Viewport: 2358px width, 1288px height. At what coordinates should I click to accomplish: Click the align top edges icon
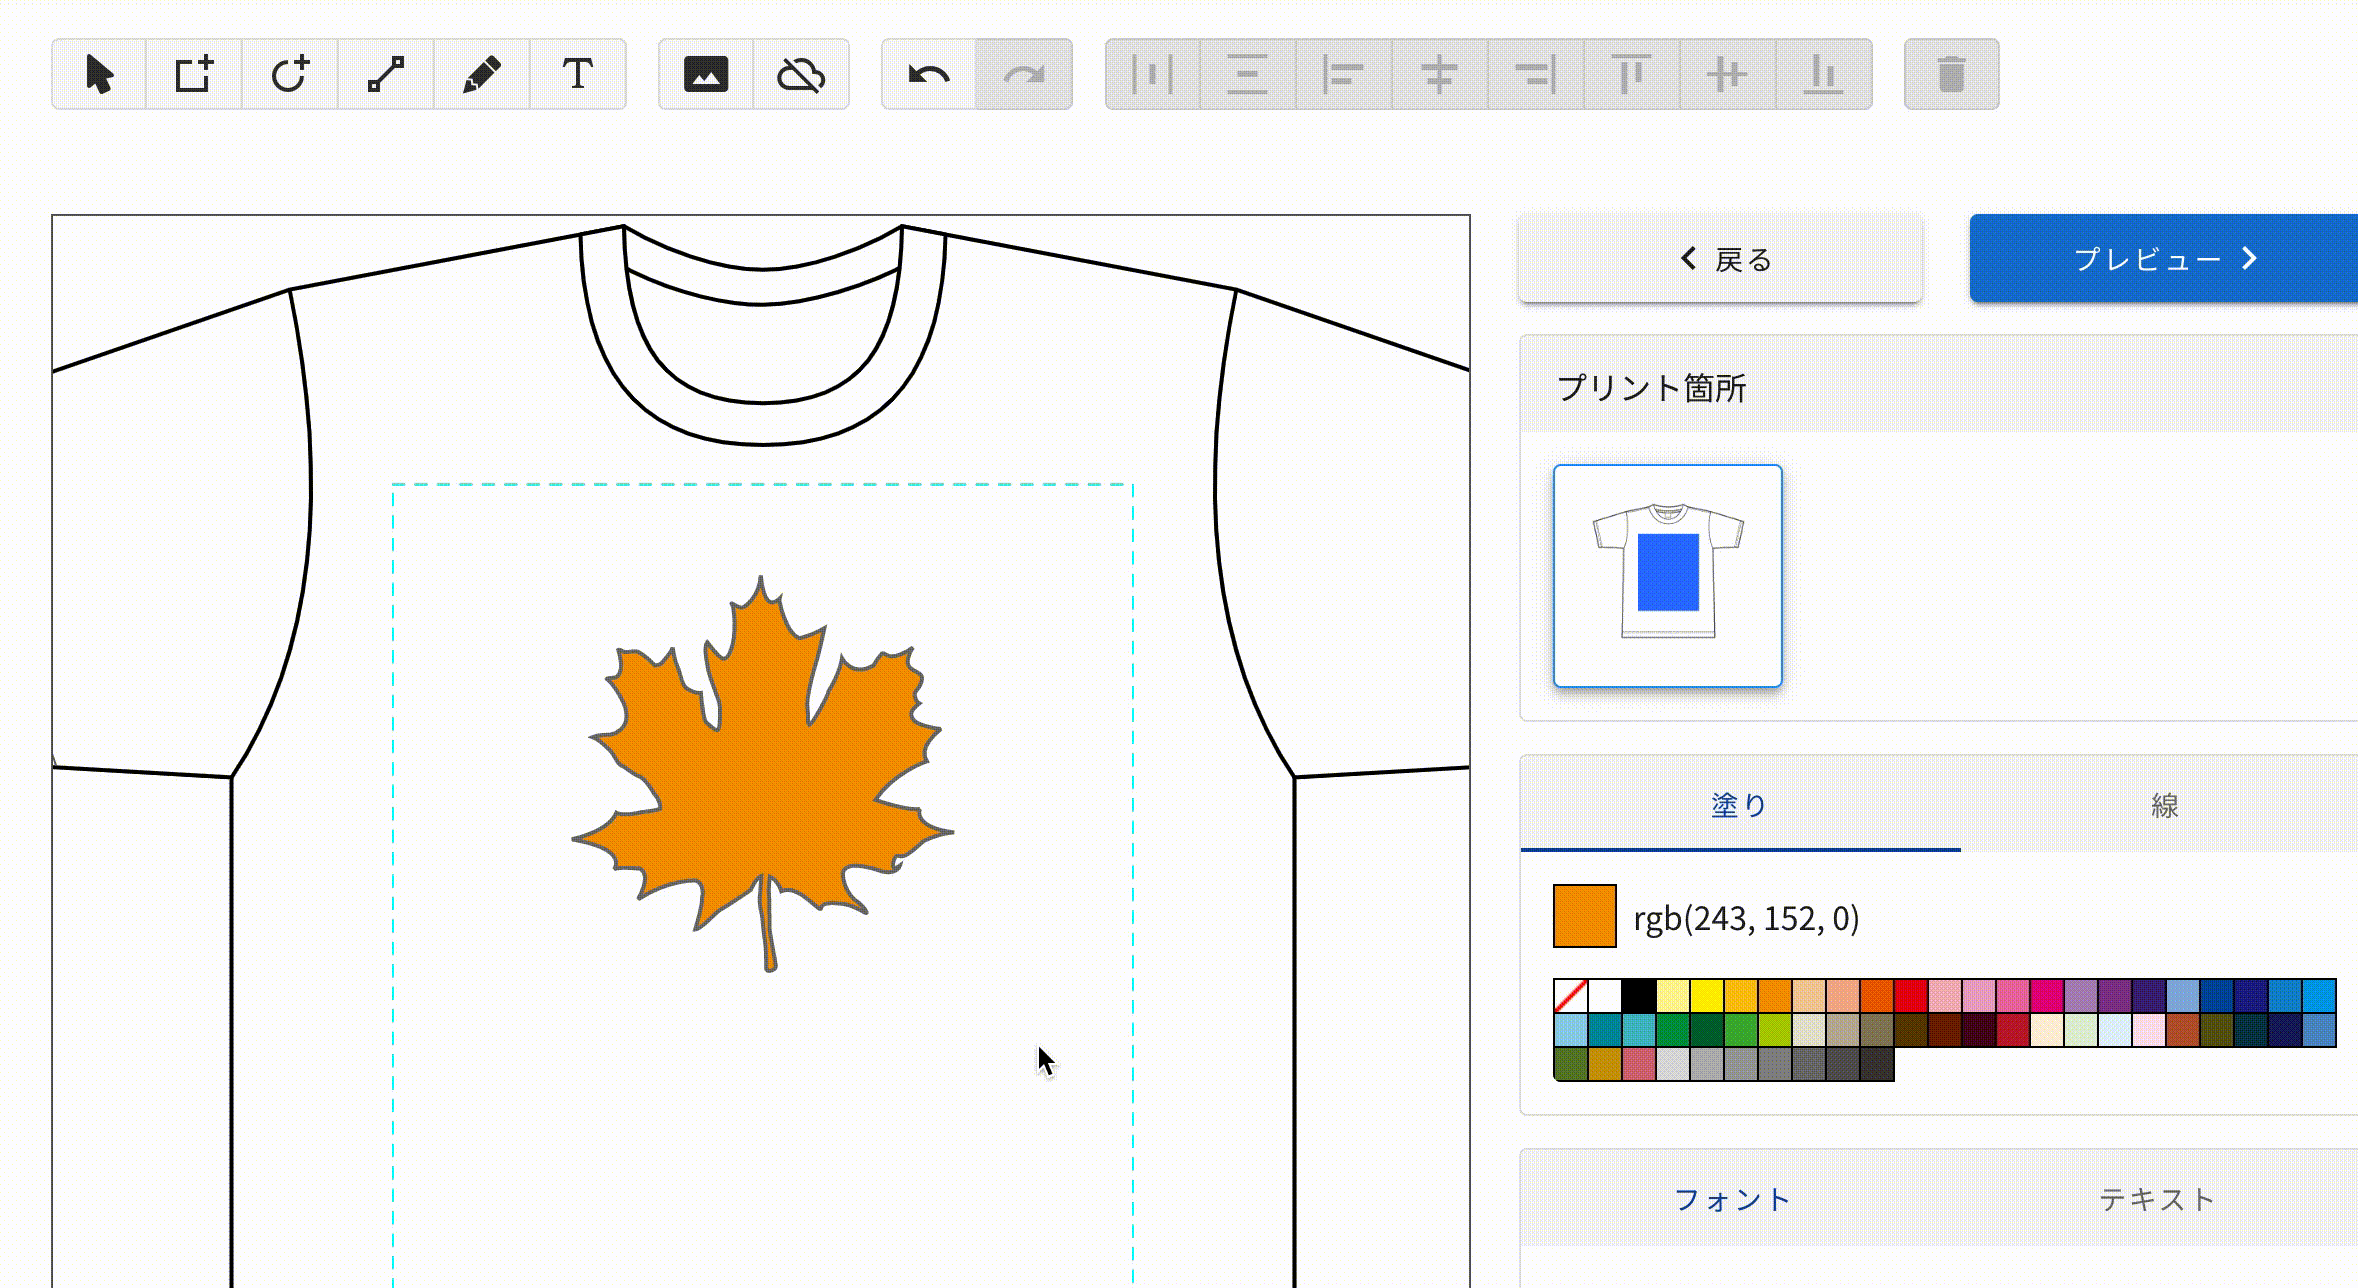[x=1631, y=75]
